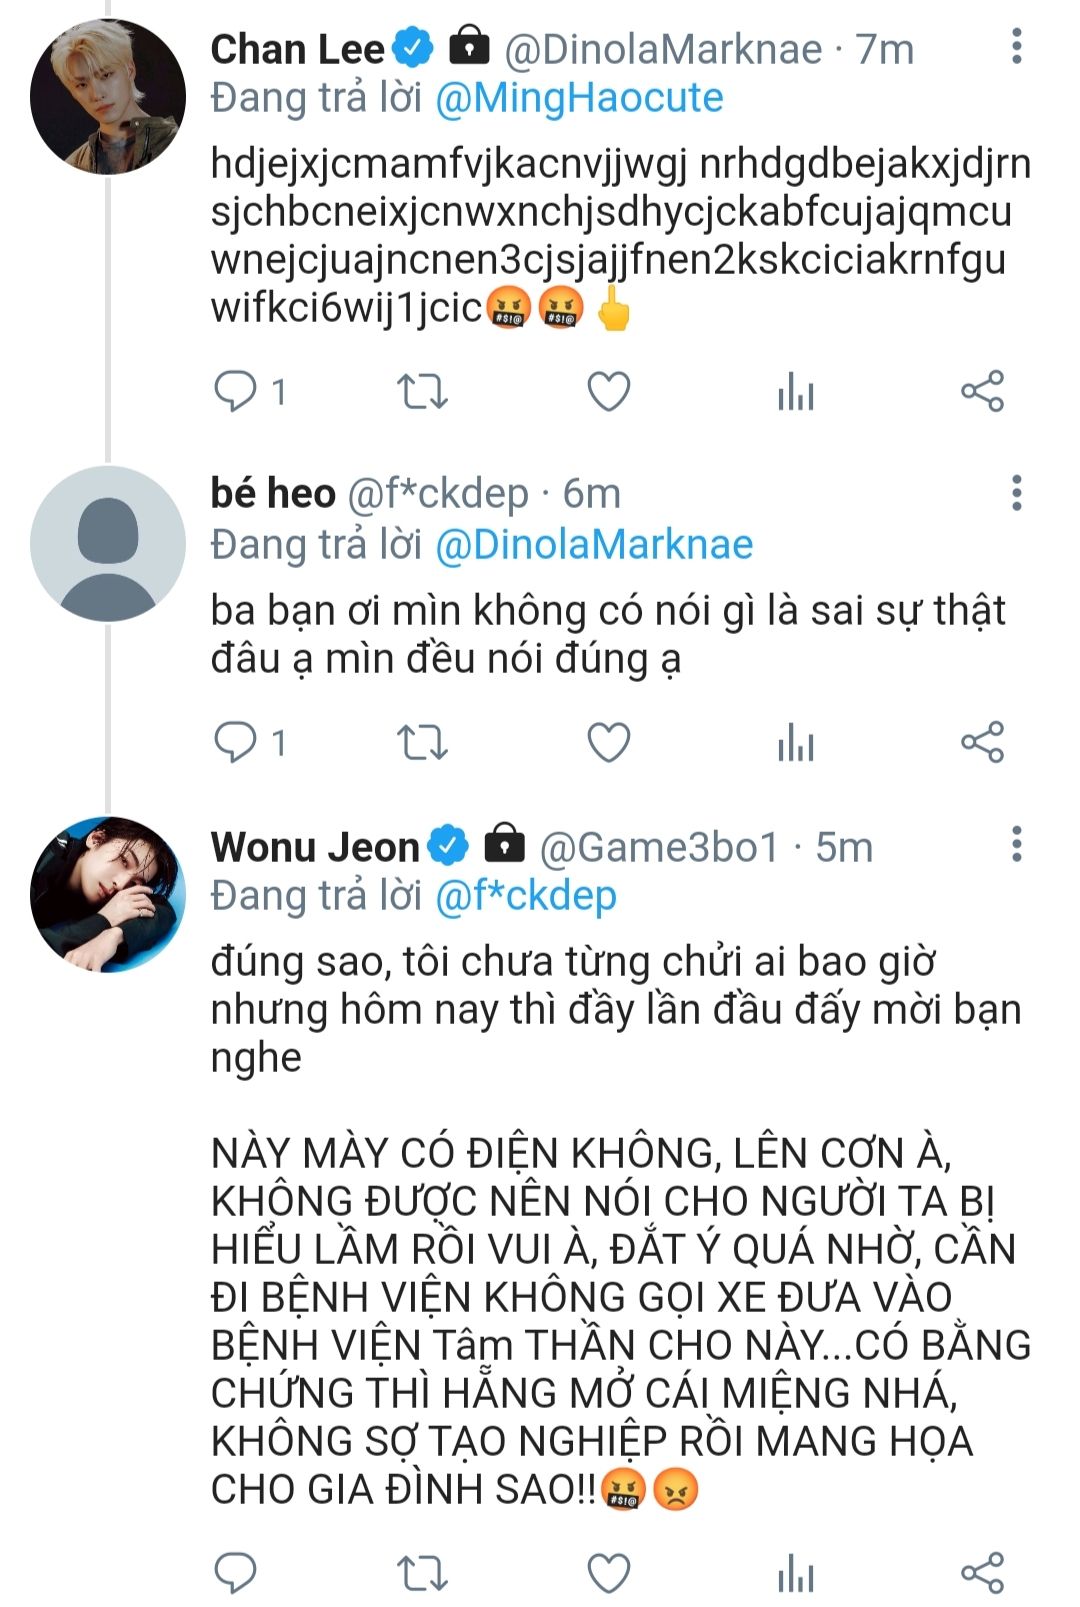This screenshot has height=1607, width=1080.
Task: Open more options on Wonu Jeon's tweet
Action: pos(1016,845)
